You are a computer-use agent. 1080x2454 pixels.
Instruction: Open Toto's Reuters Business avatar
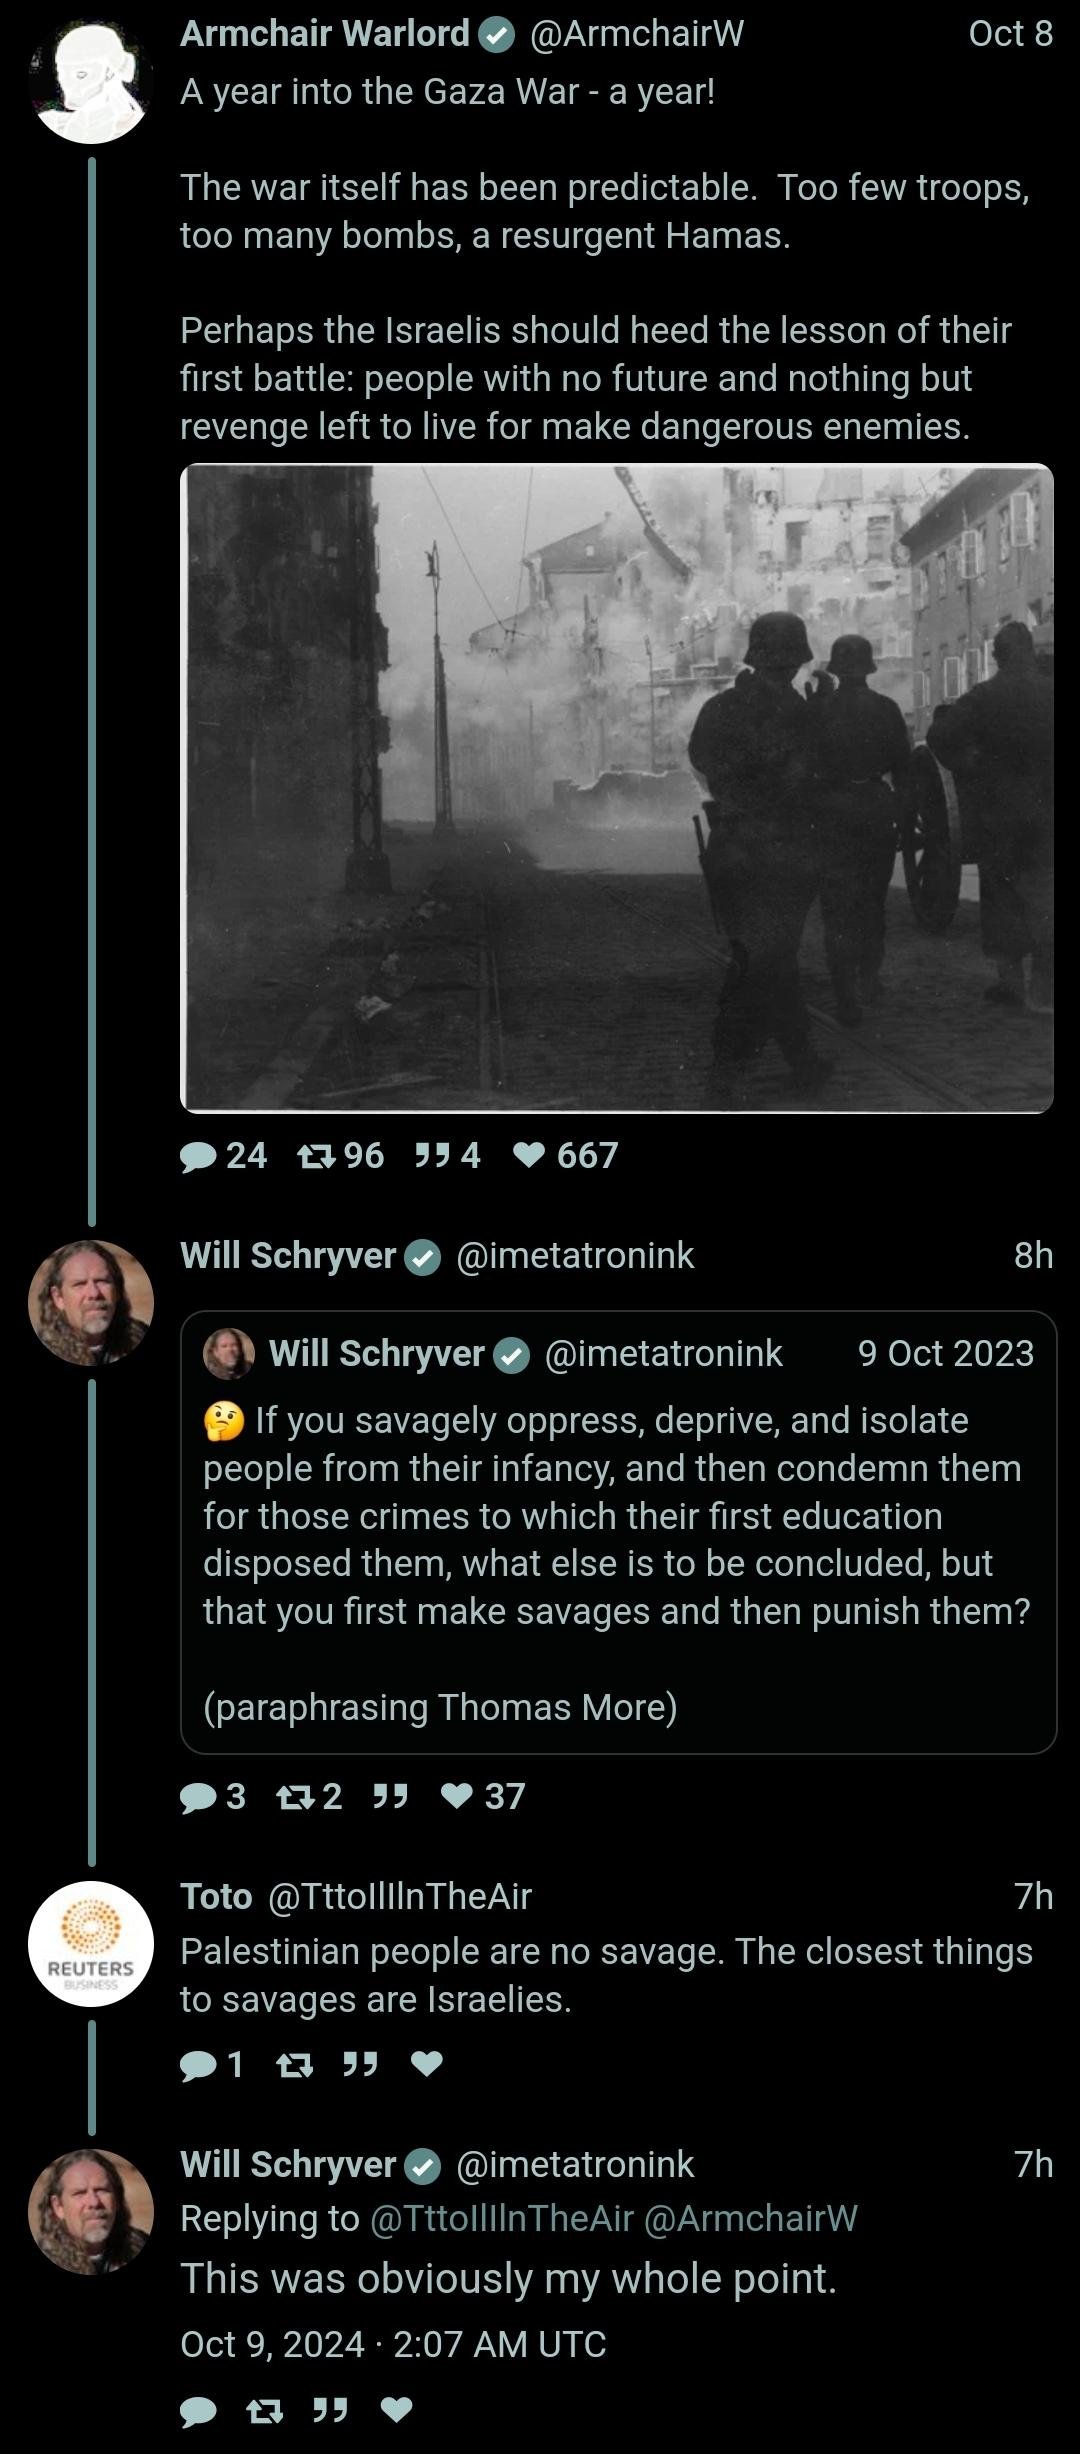91,1944
